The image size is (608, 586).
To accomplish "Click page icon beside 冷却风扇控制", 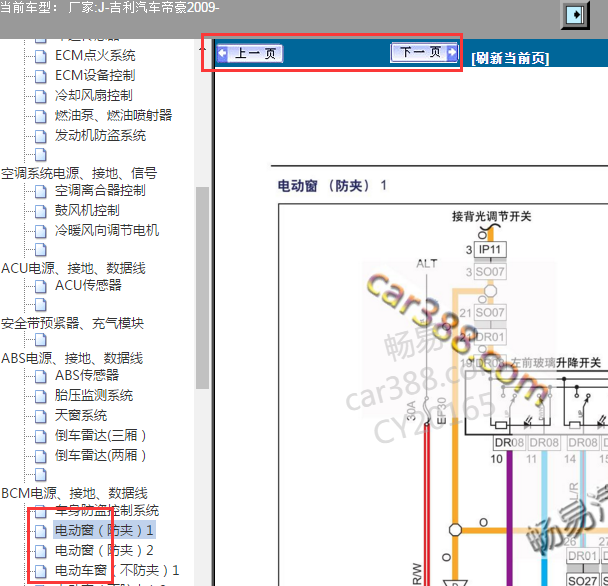I will tap(40, 97).
